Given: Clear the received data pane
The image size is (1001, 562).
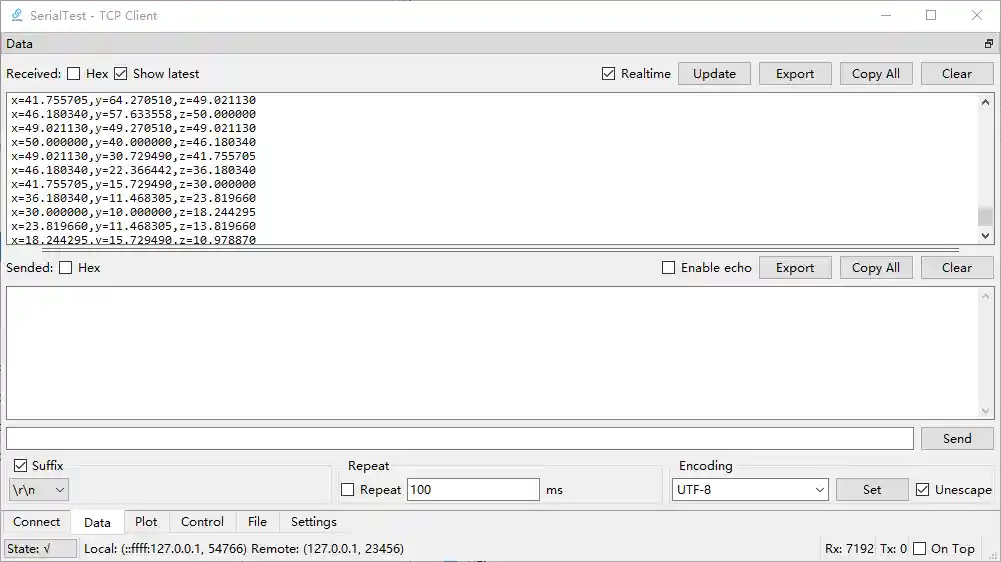Looking at the screenshot, I should point(957,73).
